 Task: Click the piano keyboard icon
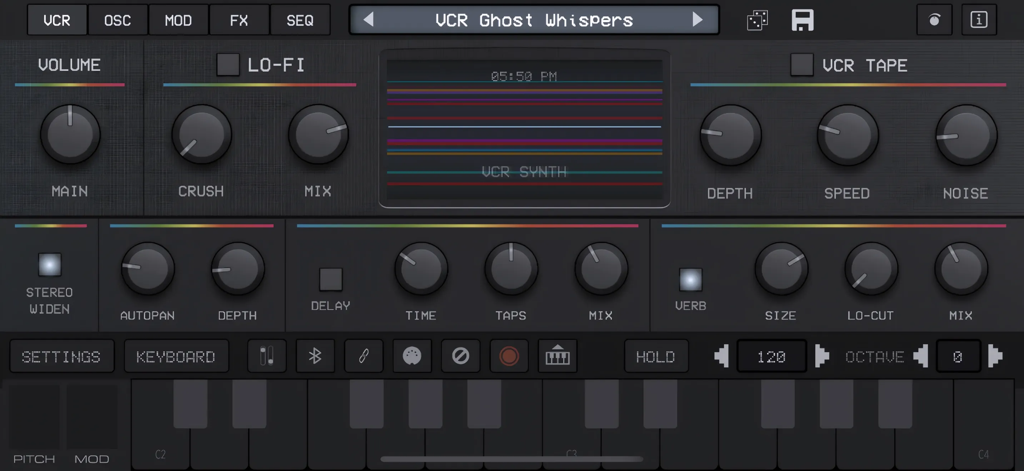tap(557, 357)
